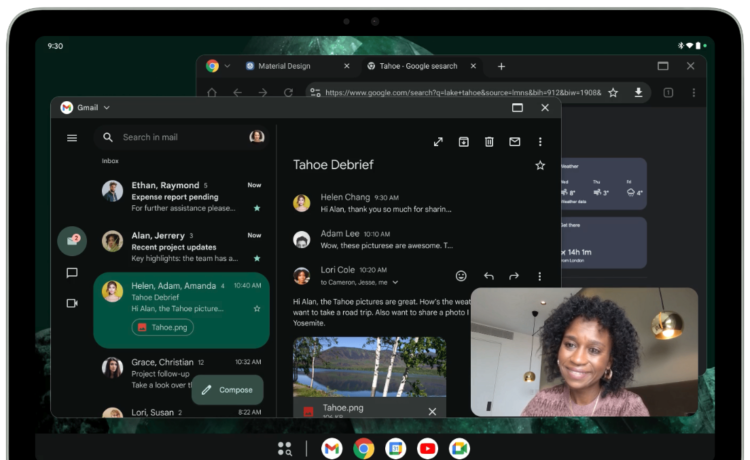Click the Compose button
Image resolution: width=750 pixels, height=460 pixels.
pos(227,390)
